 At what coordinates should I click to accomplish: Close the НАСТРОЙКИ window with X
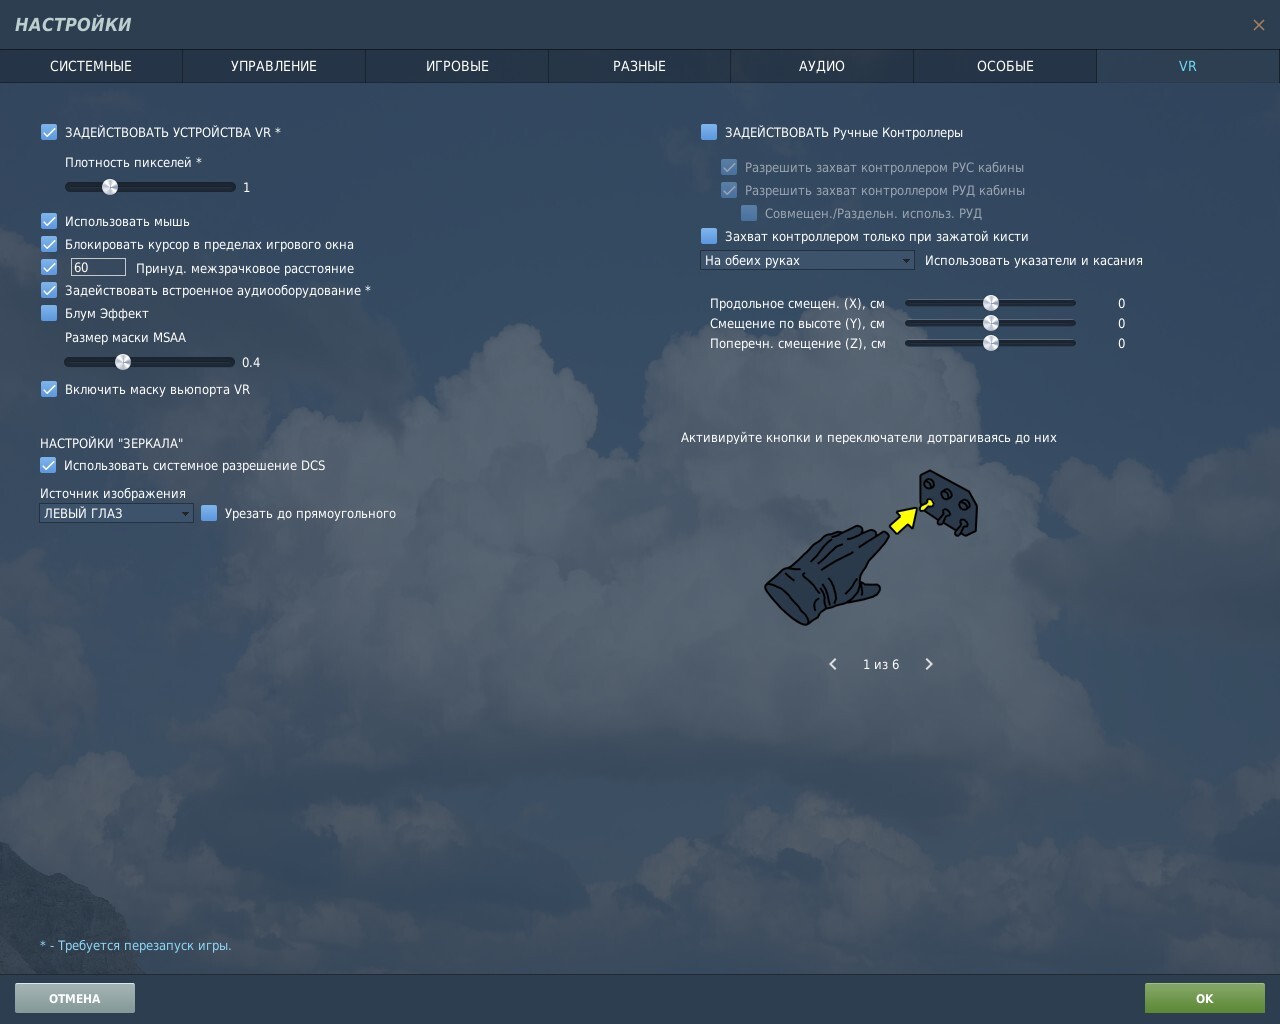coord(1258,25)
